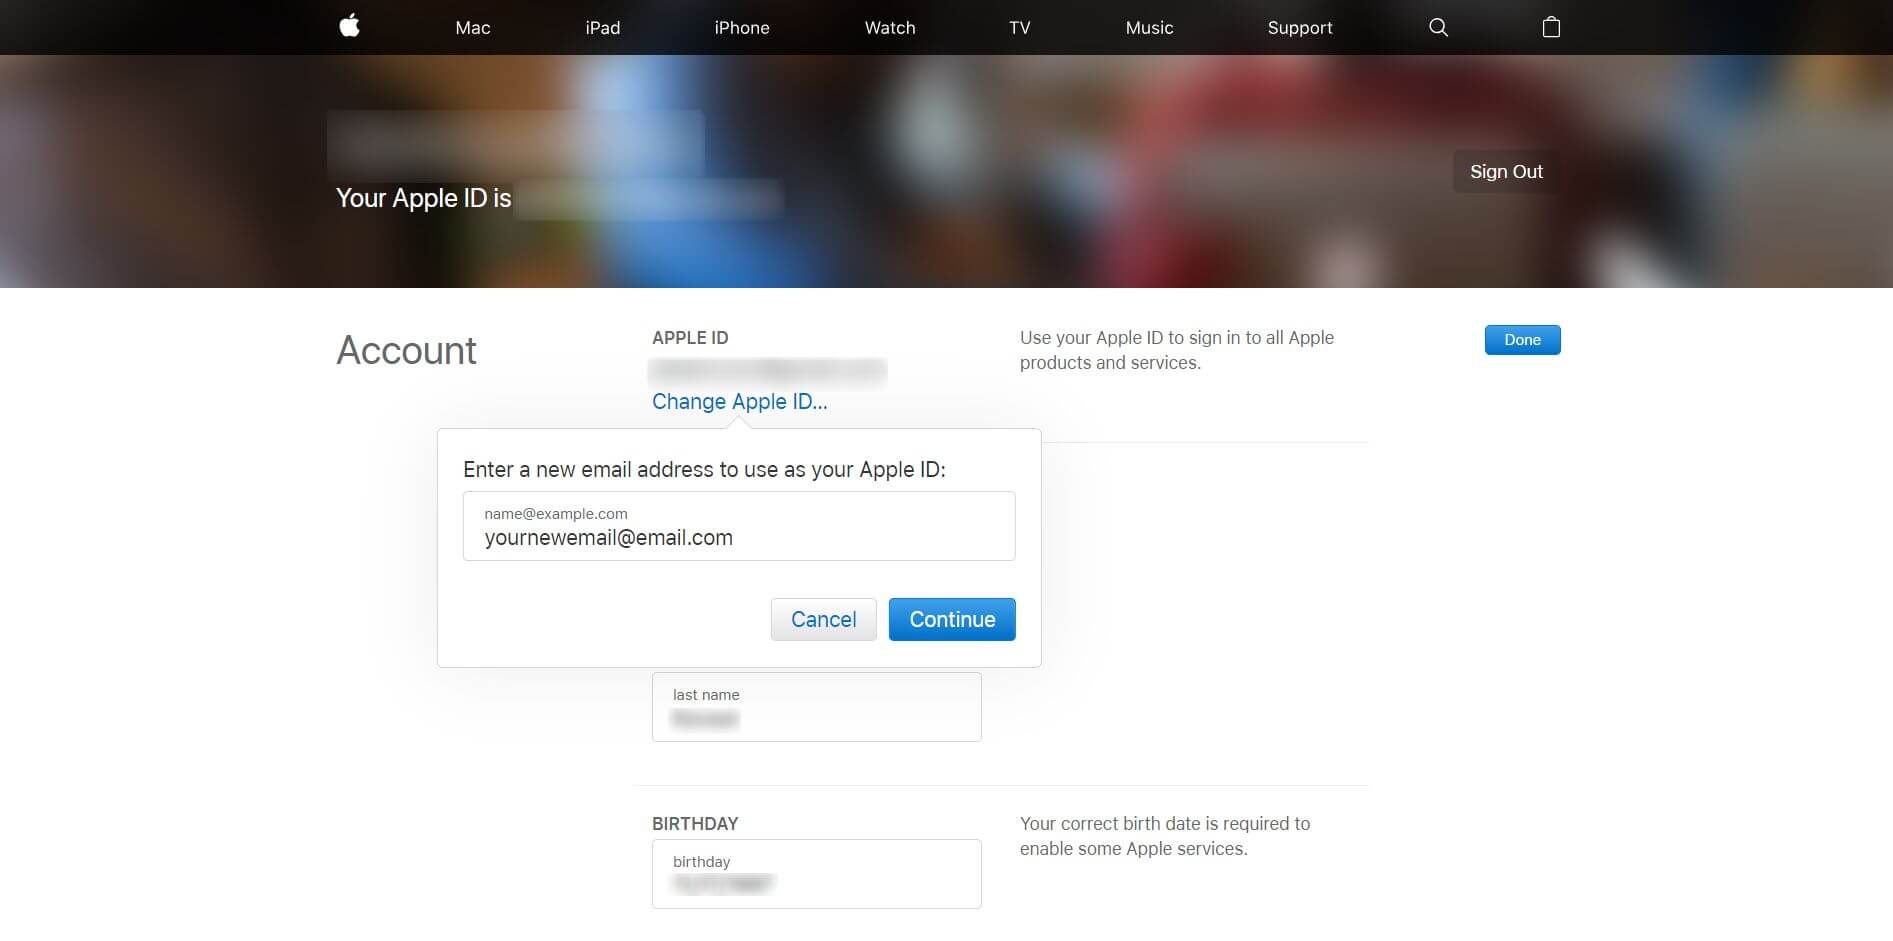Click the Apple logo icon
The image size is (1893, 941).
pos(349,26)
